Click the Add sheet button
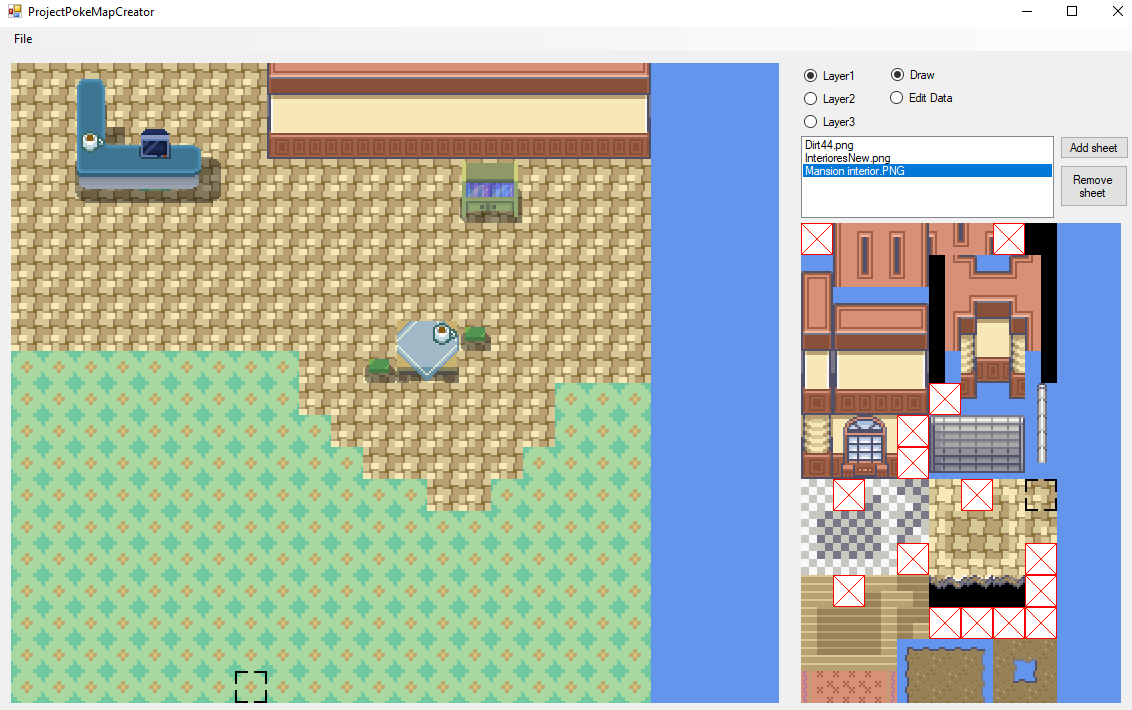The width and height of the screenshot is (1132, 710). coord(1093,148)
